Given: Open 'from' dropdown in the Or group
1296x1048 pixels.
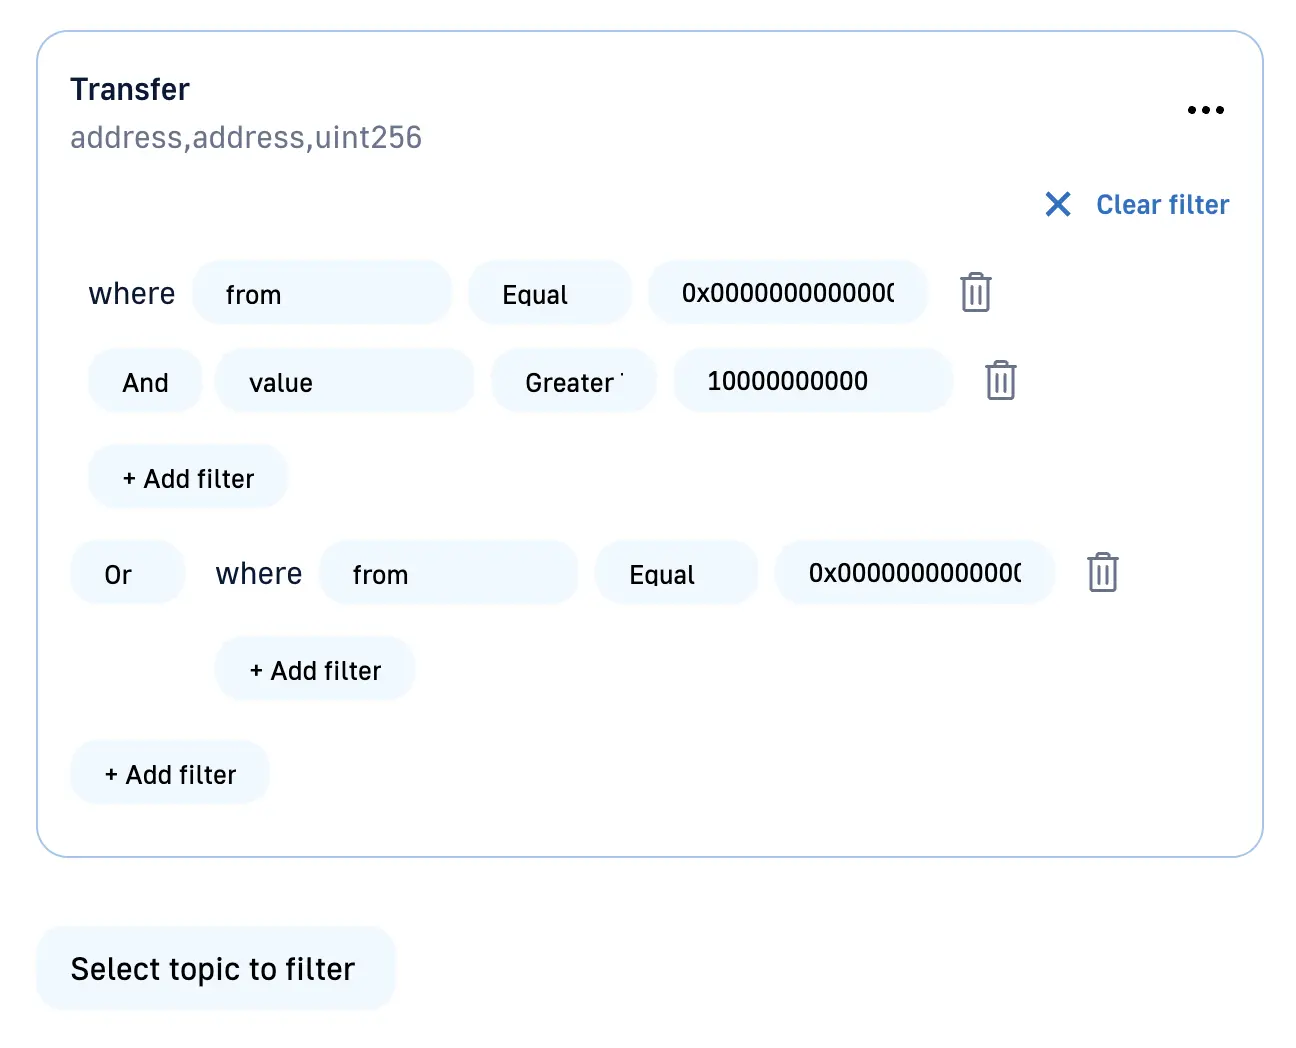Looking at the screenshot, I should [x=448, y=573].
